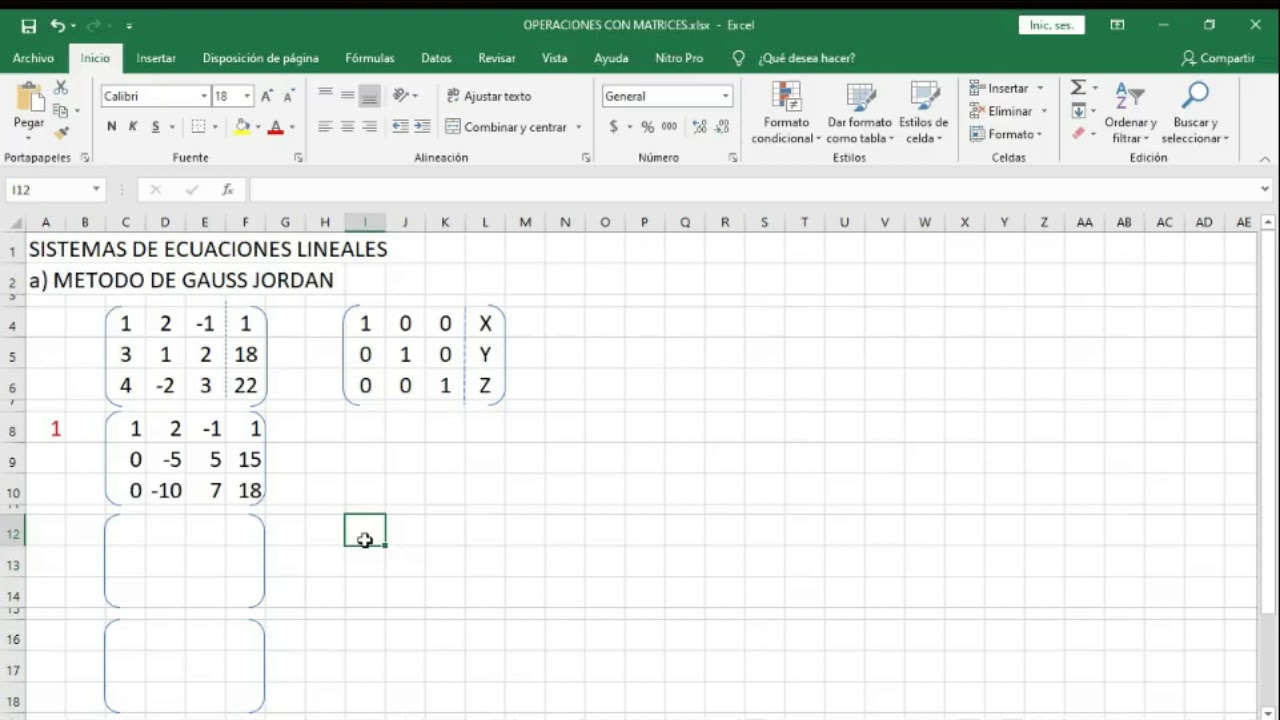The height and width of the screenshot is (720, 1280).
Task: Align text to middle vertically
Action: [347, 95]
